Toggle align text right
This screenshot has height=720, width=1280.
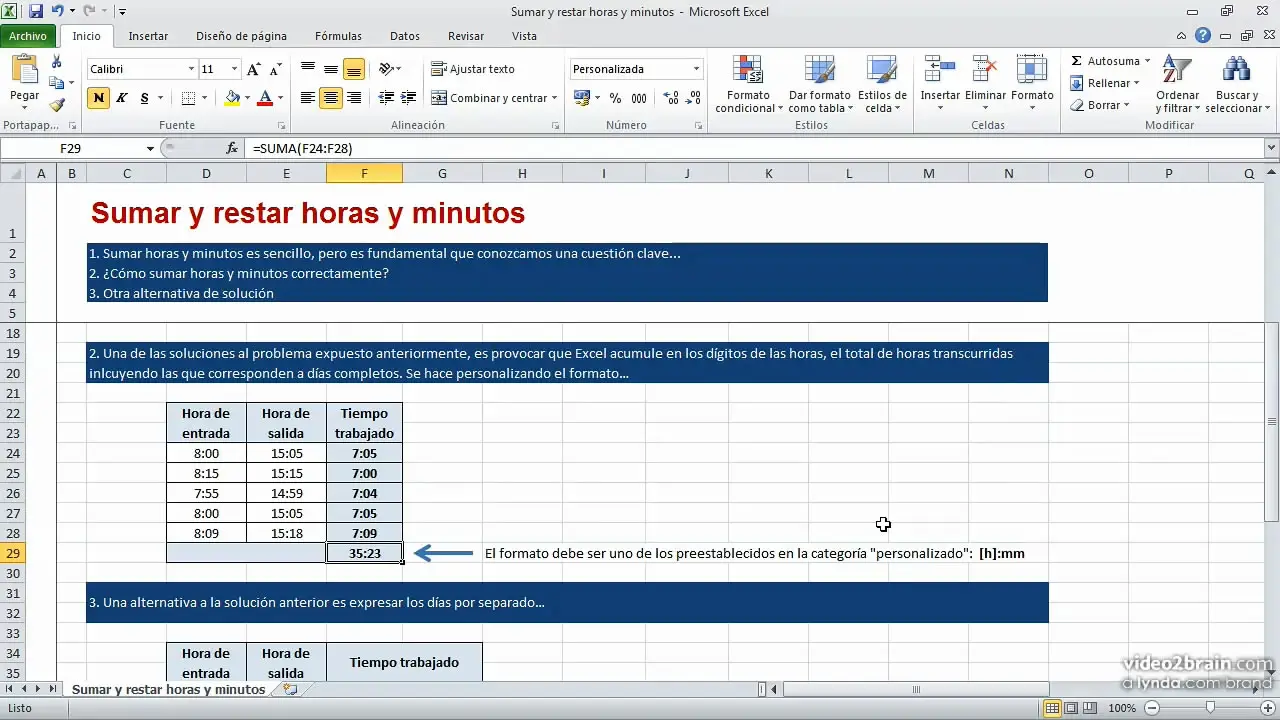[353, 98]
